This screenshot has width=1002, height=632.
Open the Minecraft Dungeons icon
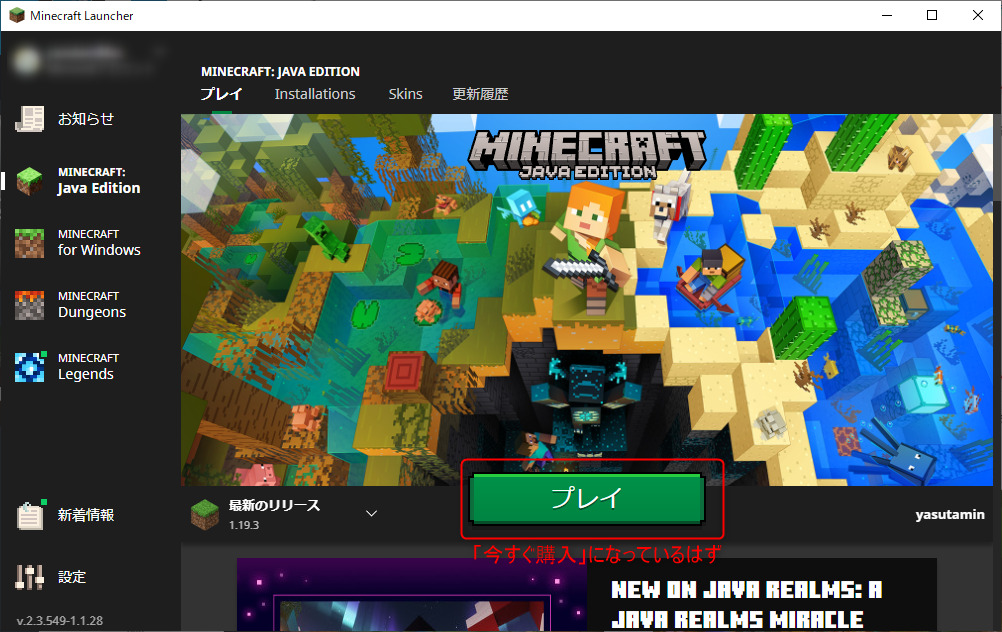(x=29, y=305)
